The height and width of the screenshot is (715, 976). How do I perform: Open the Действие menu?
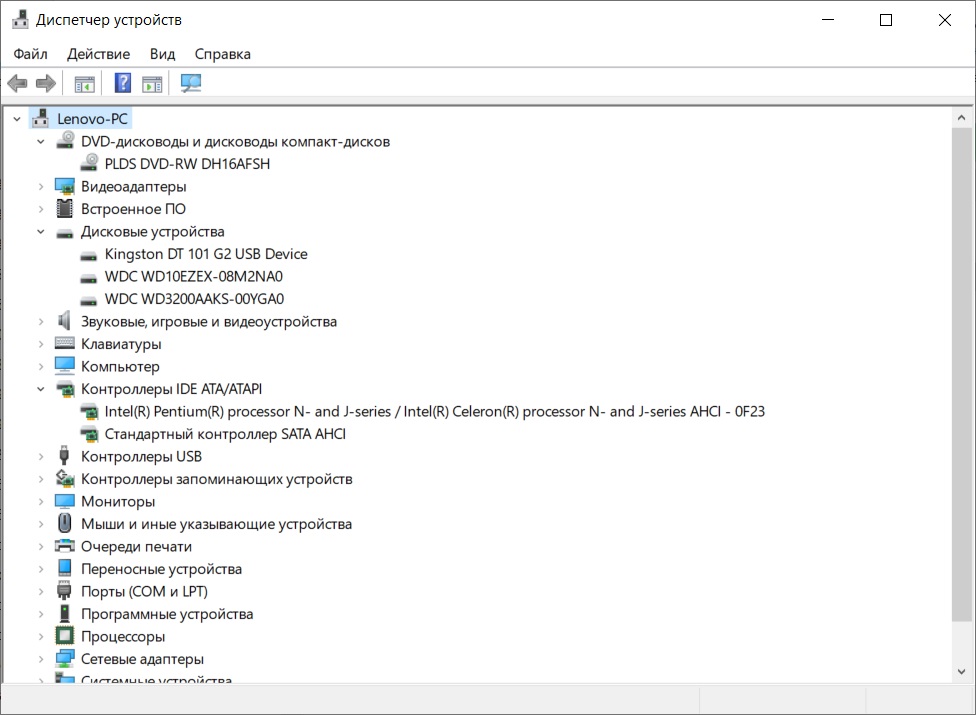tap(98, 54)
